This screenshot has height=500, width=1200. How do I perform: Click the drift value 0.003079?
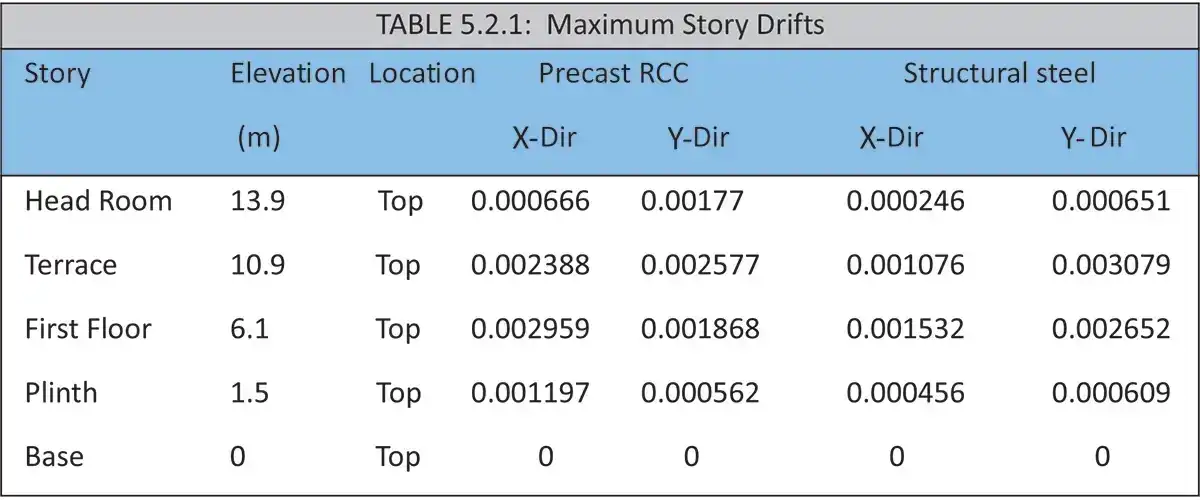[1110, 265]
